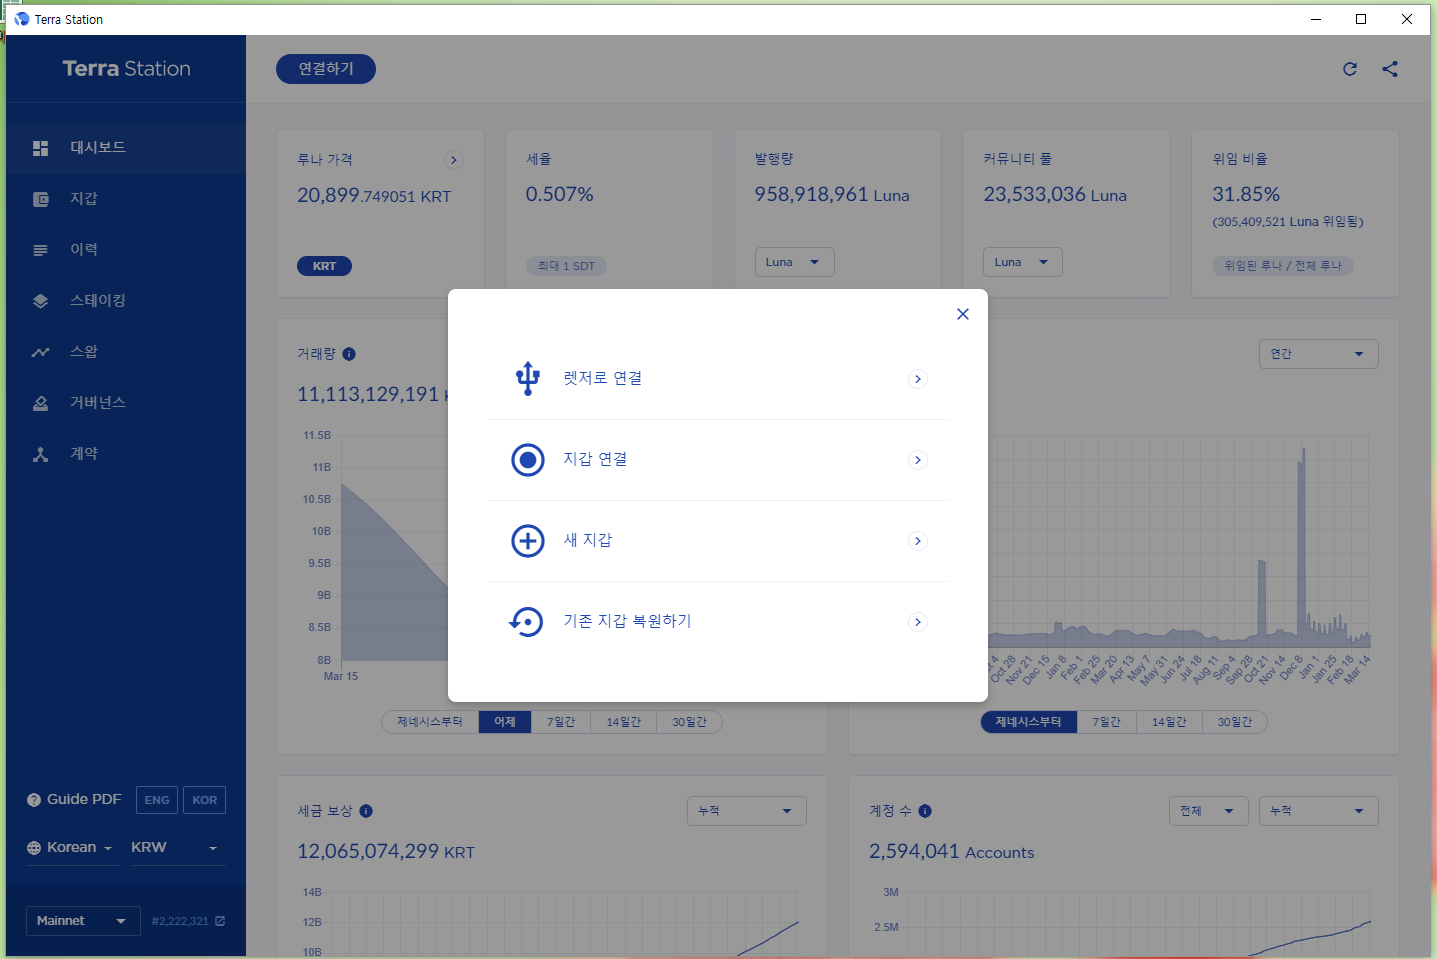Select 제네시스부터 range in right chart

click(1028, 722)
